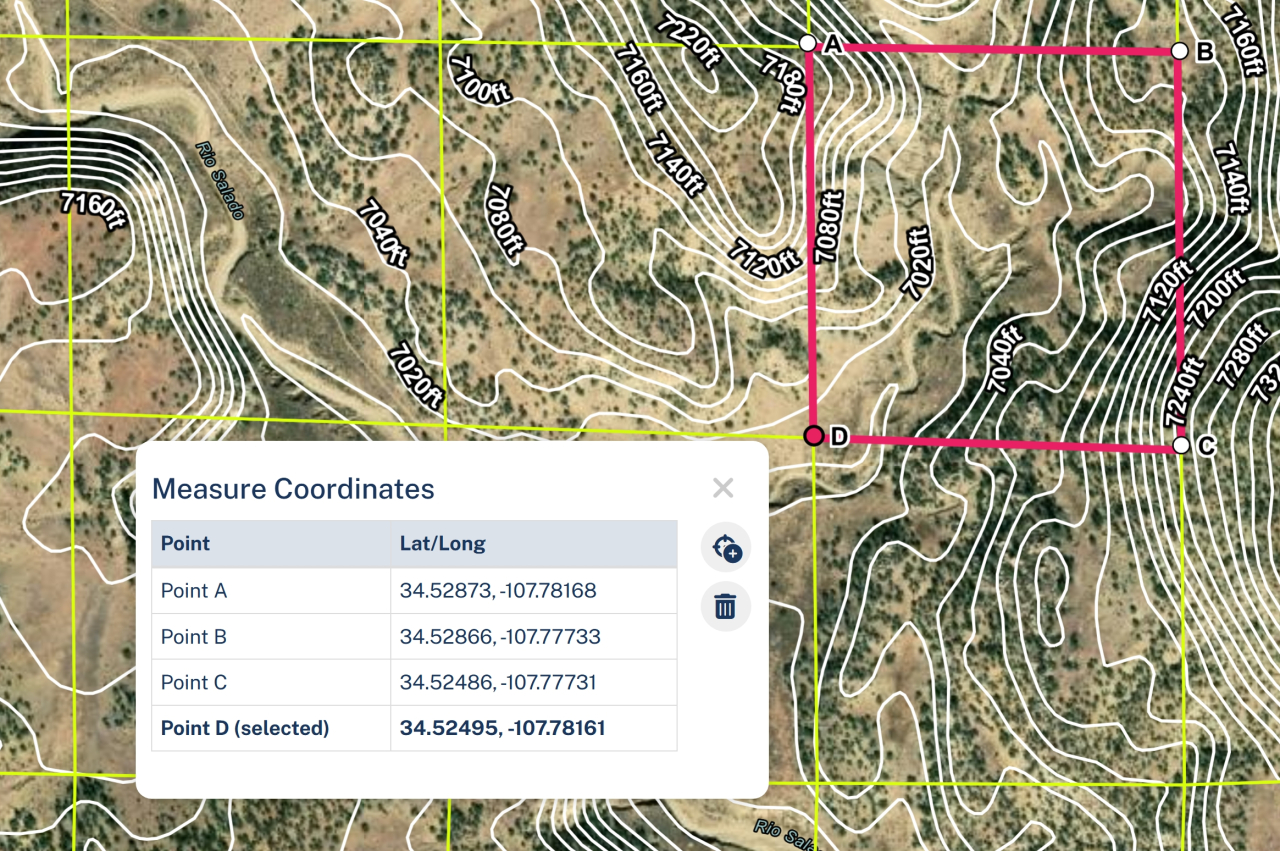Click Point D coordinates 34.52495, -107.78161
1280x851 pixels.
503,728
